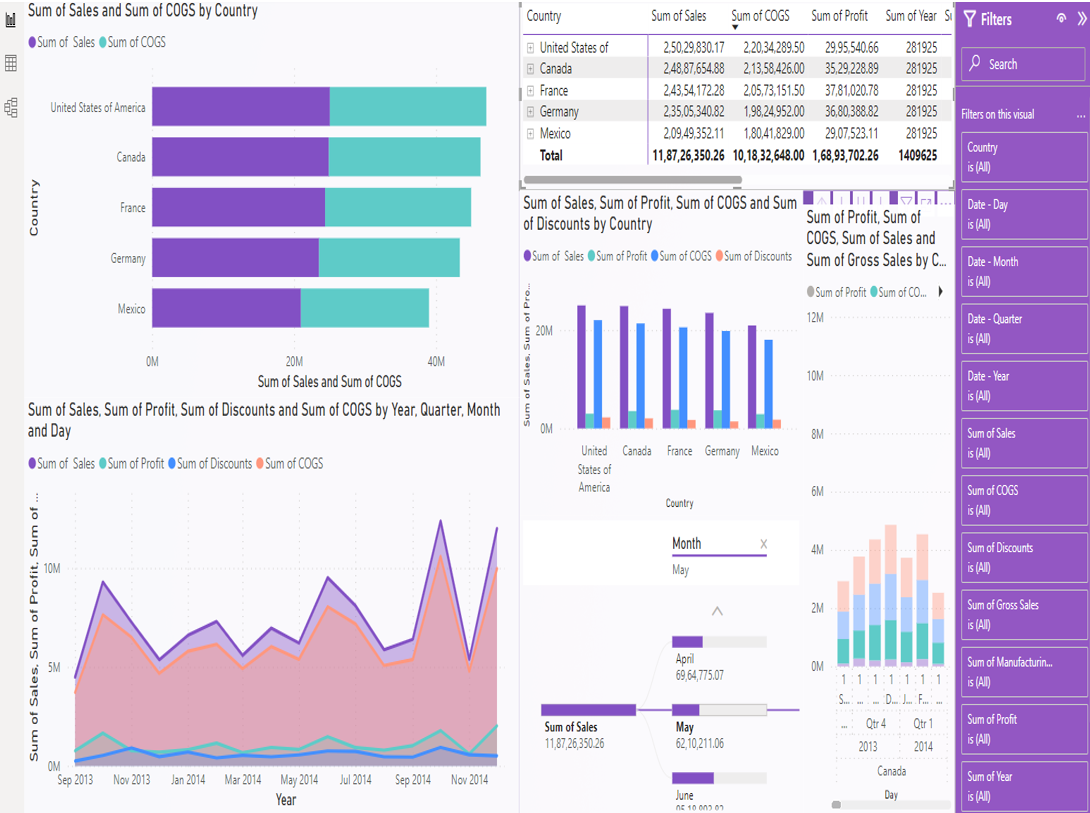Image resolution: width=1090 pixels, height=813 pixels.
Task: Toggle Sum of Profit legend in area chart
Action: coord(135,464)
